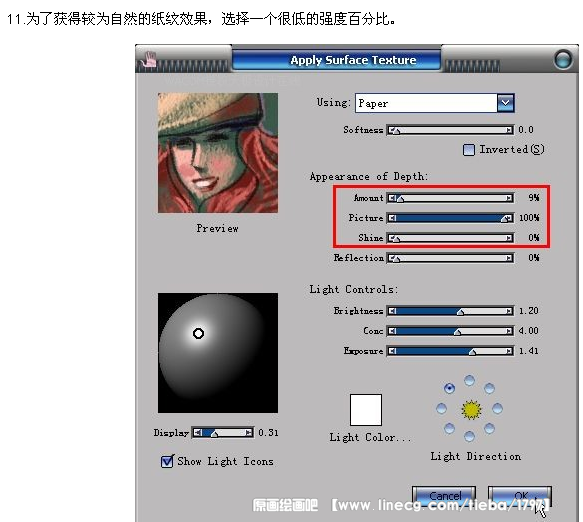Viewport: 583px width, 522px height.
Task: Open the Using dropdown arrow
Action: (x=506, y=103)
